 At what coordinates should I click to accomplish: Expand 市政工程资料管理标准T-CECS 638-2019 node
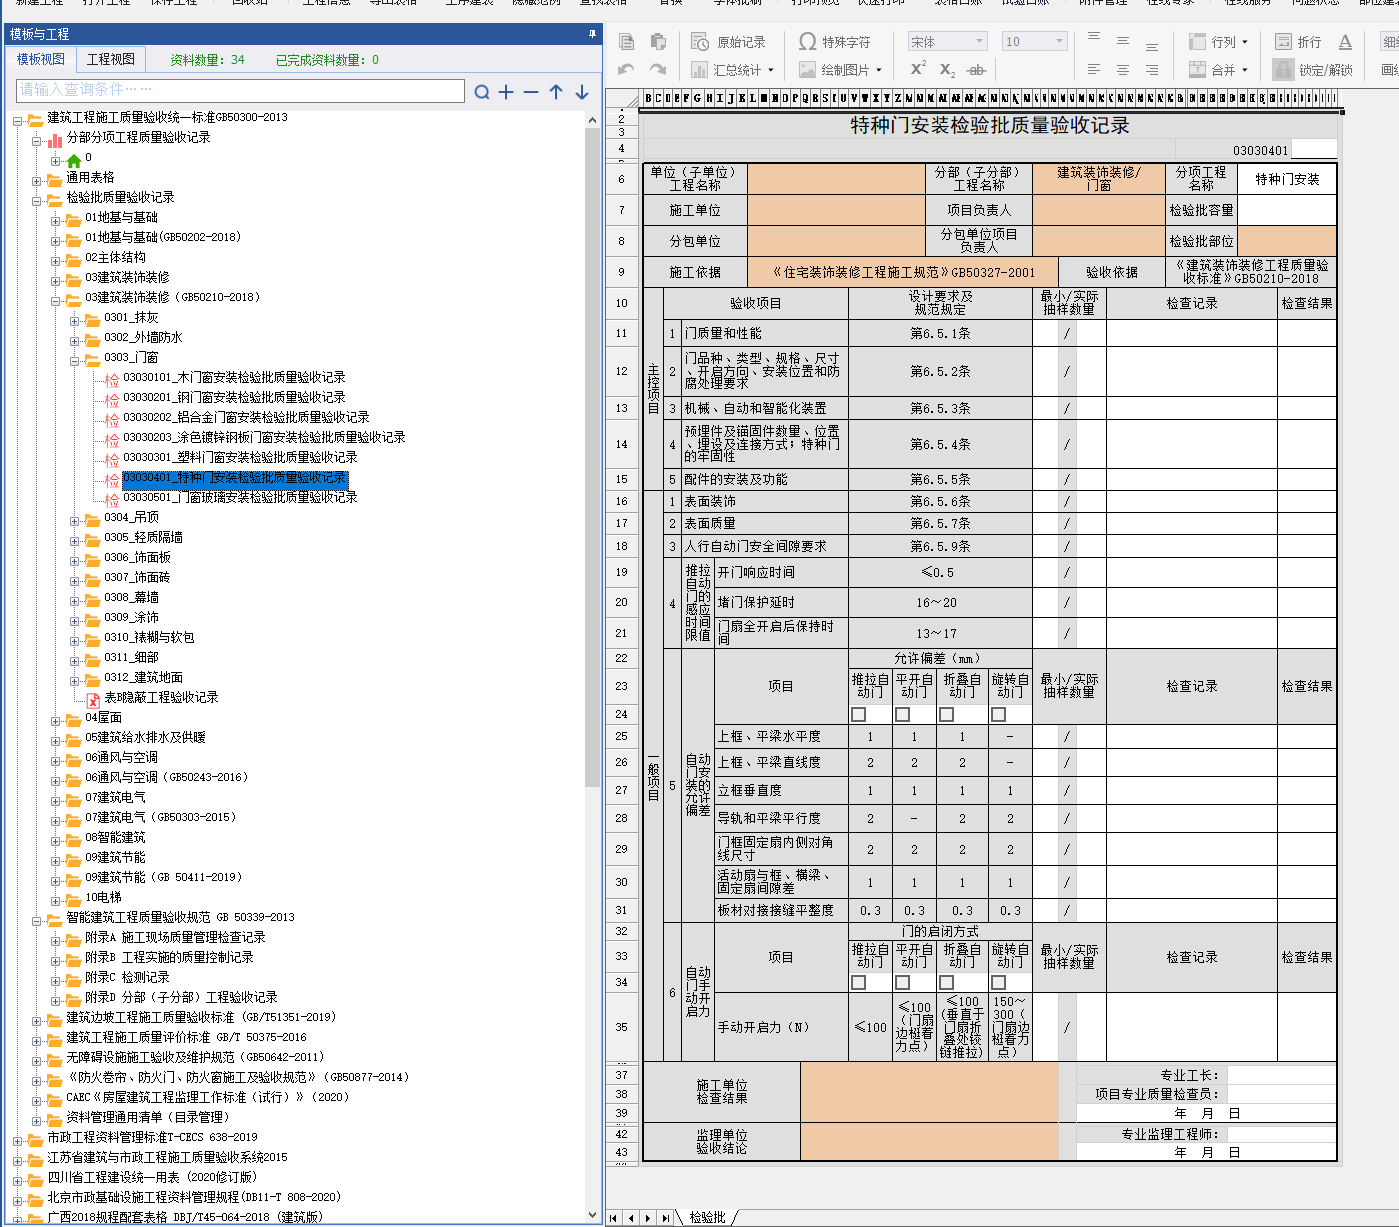[x=18, y=1140]
